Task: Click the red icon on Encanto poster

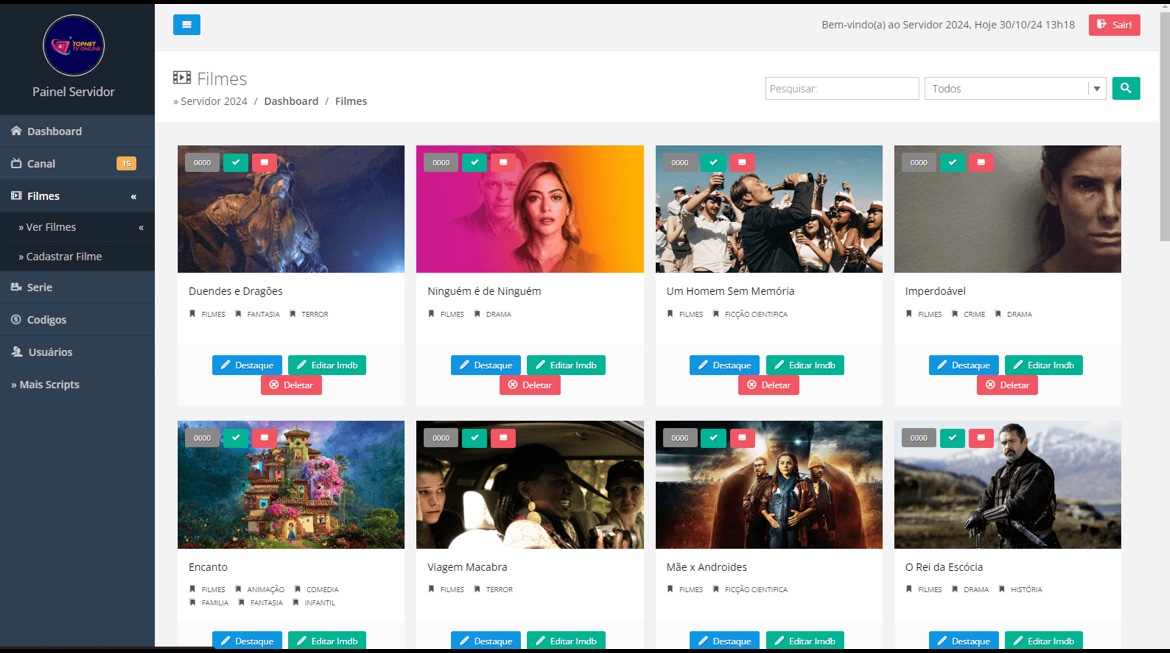Action: click(x=264, y=437)
